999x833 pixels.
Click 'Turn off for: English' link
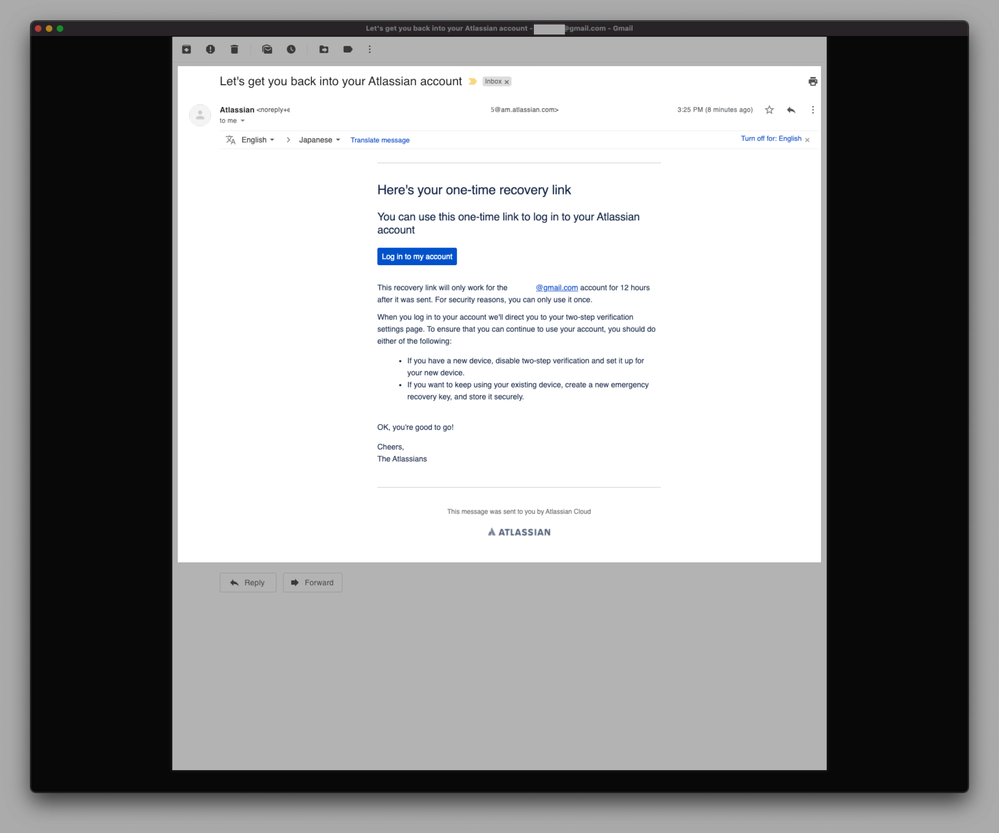click(x=771, y=138)
